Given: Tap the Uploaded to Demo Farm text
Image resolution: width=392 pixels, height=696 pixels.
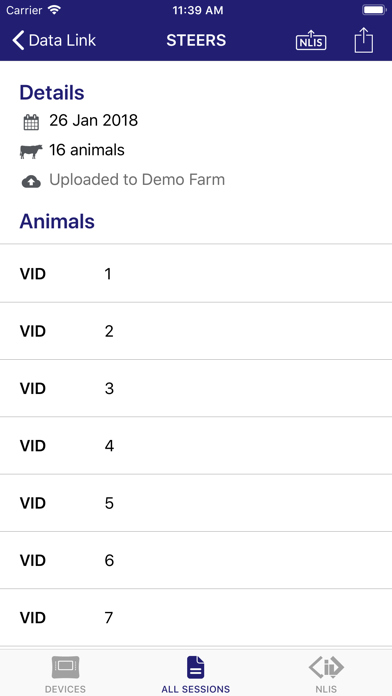Looking at the screenshot, I should click(x=137, y=180).
